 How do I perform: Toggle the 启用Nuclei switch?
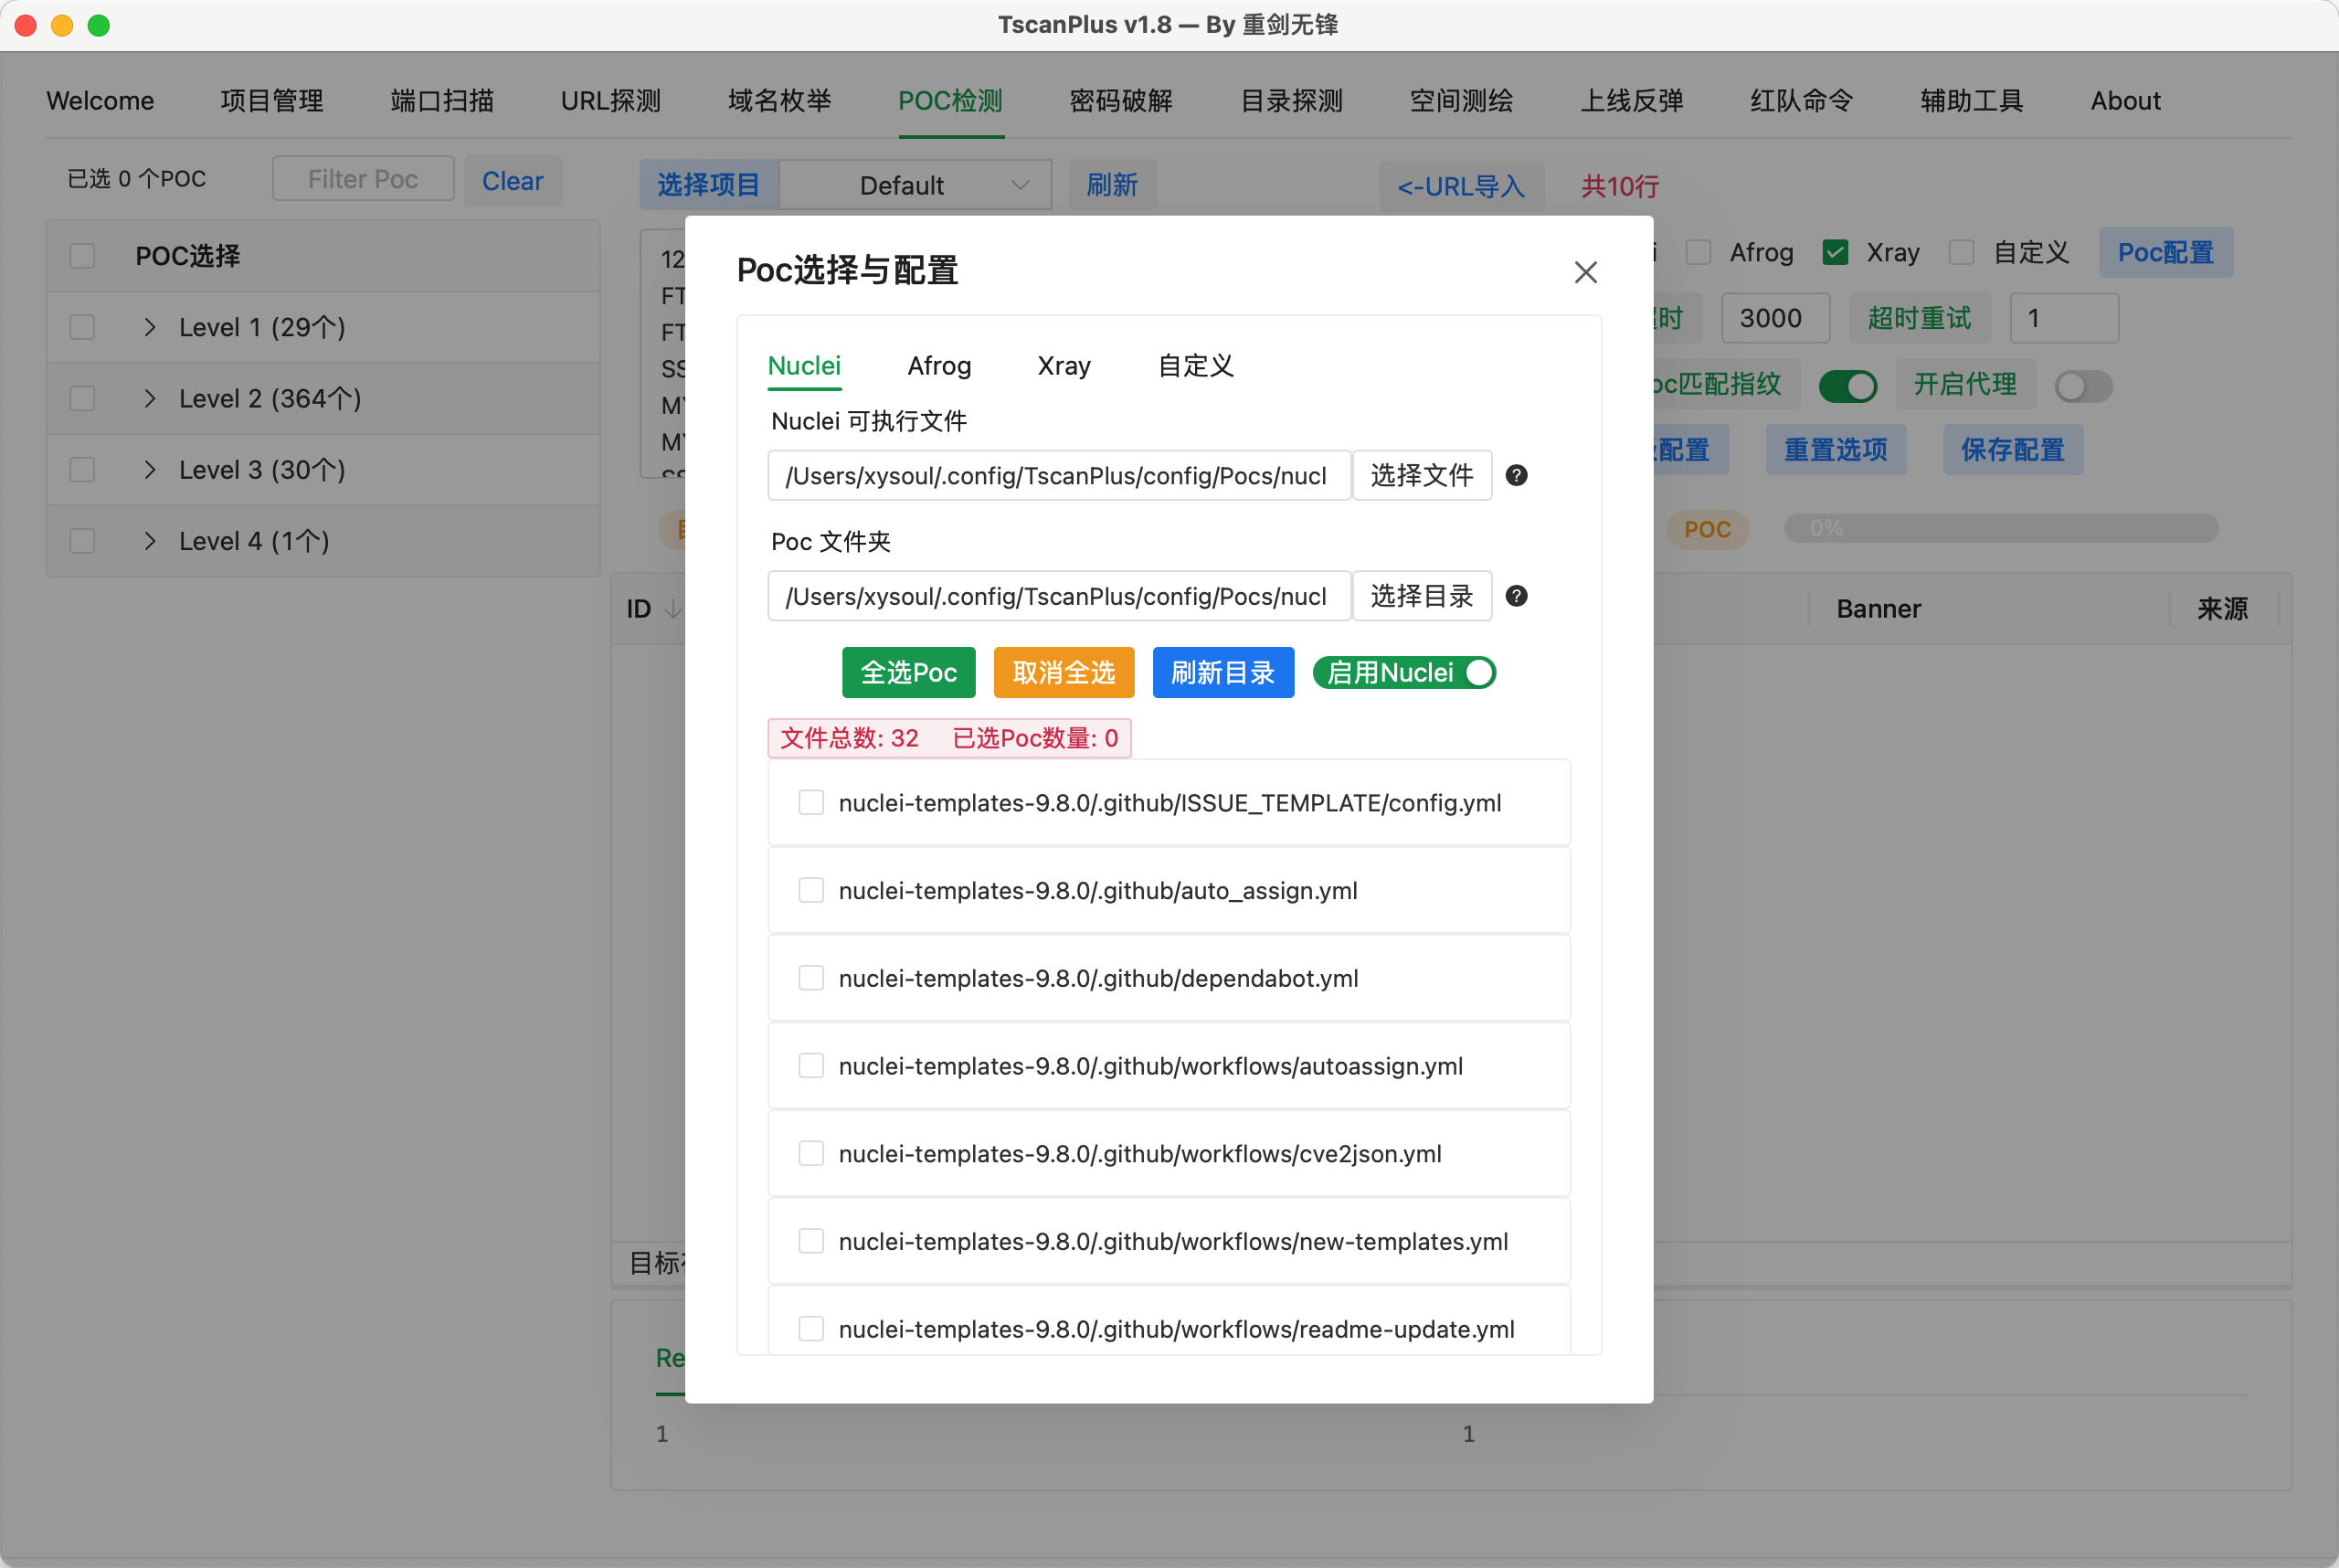point(1404,673)
